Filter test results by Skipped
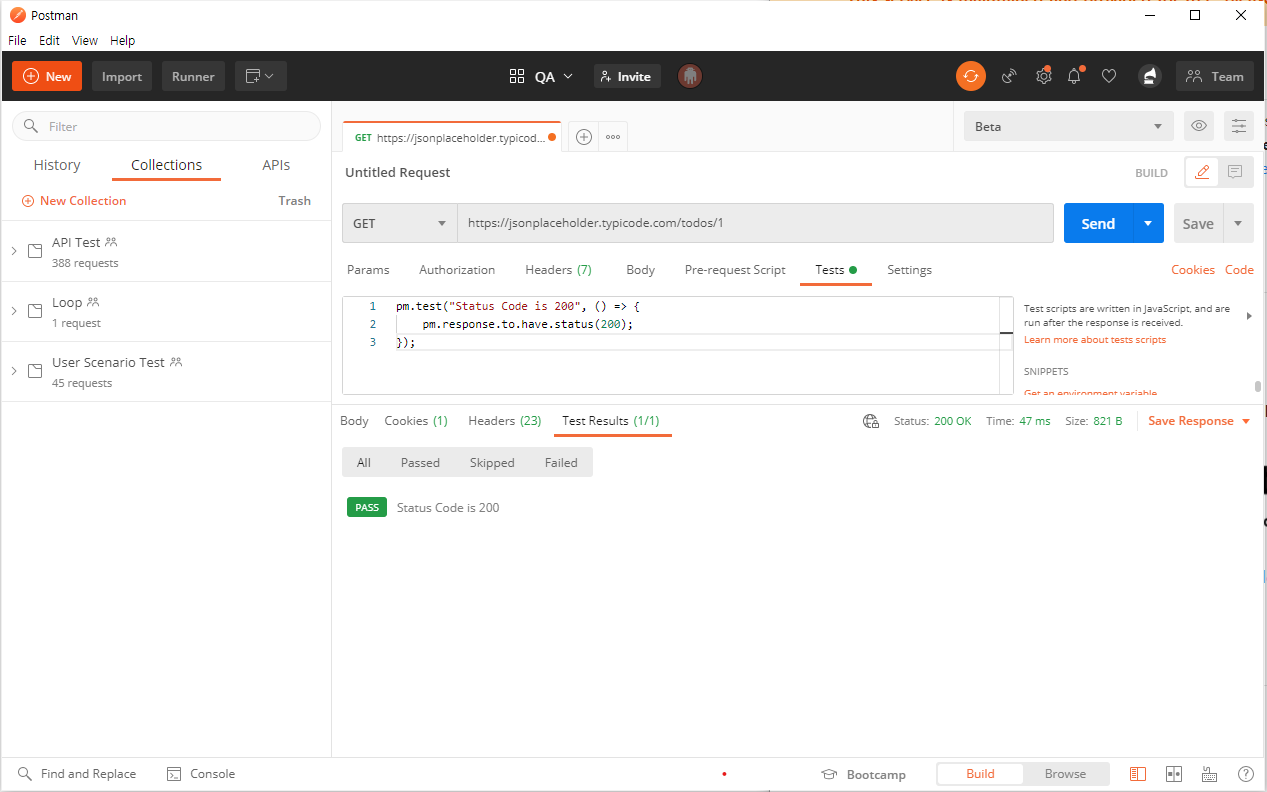This screenshot has width=1267, height=792. [x=492, y=462]
